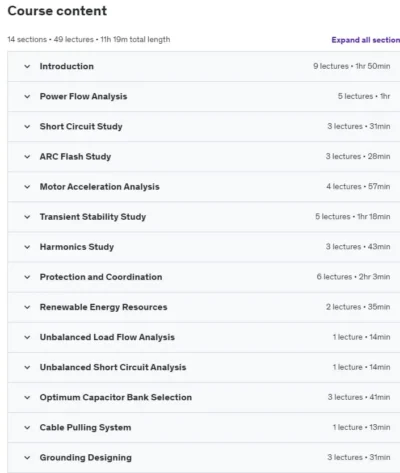Open the Cable Pulling System section title
Viewport: 400px width, 473px height.
pyautogui.click(x=85, y=427)
